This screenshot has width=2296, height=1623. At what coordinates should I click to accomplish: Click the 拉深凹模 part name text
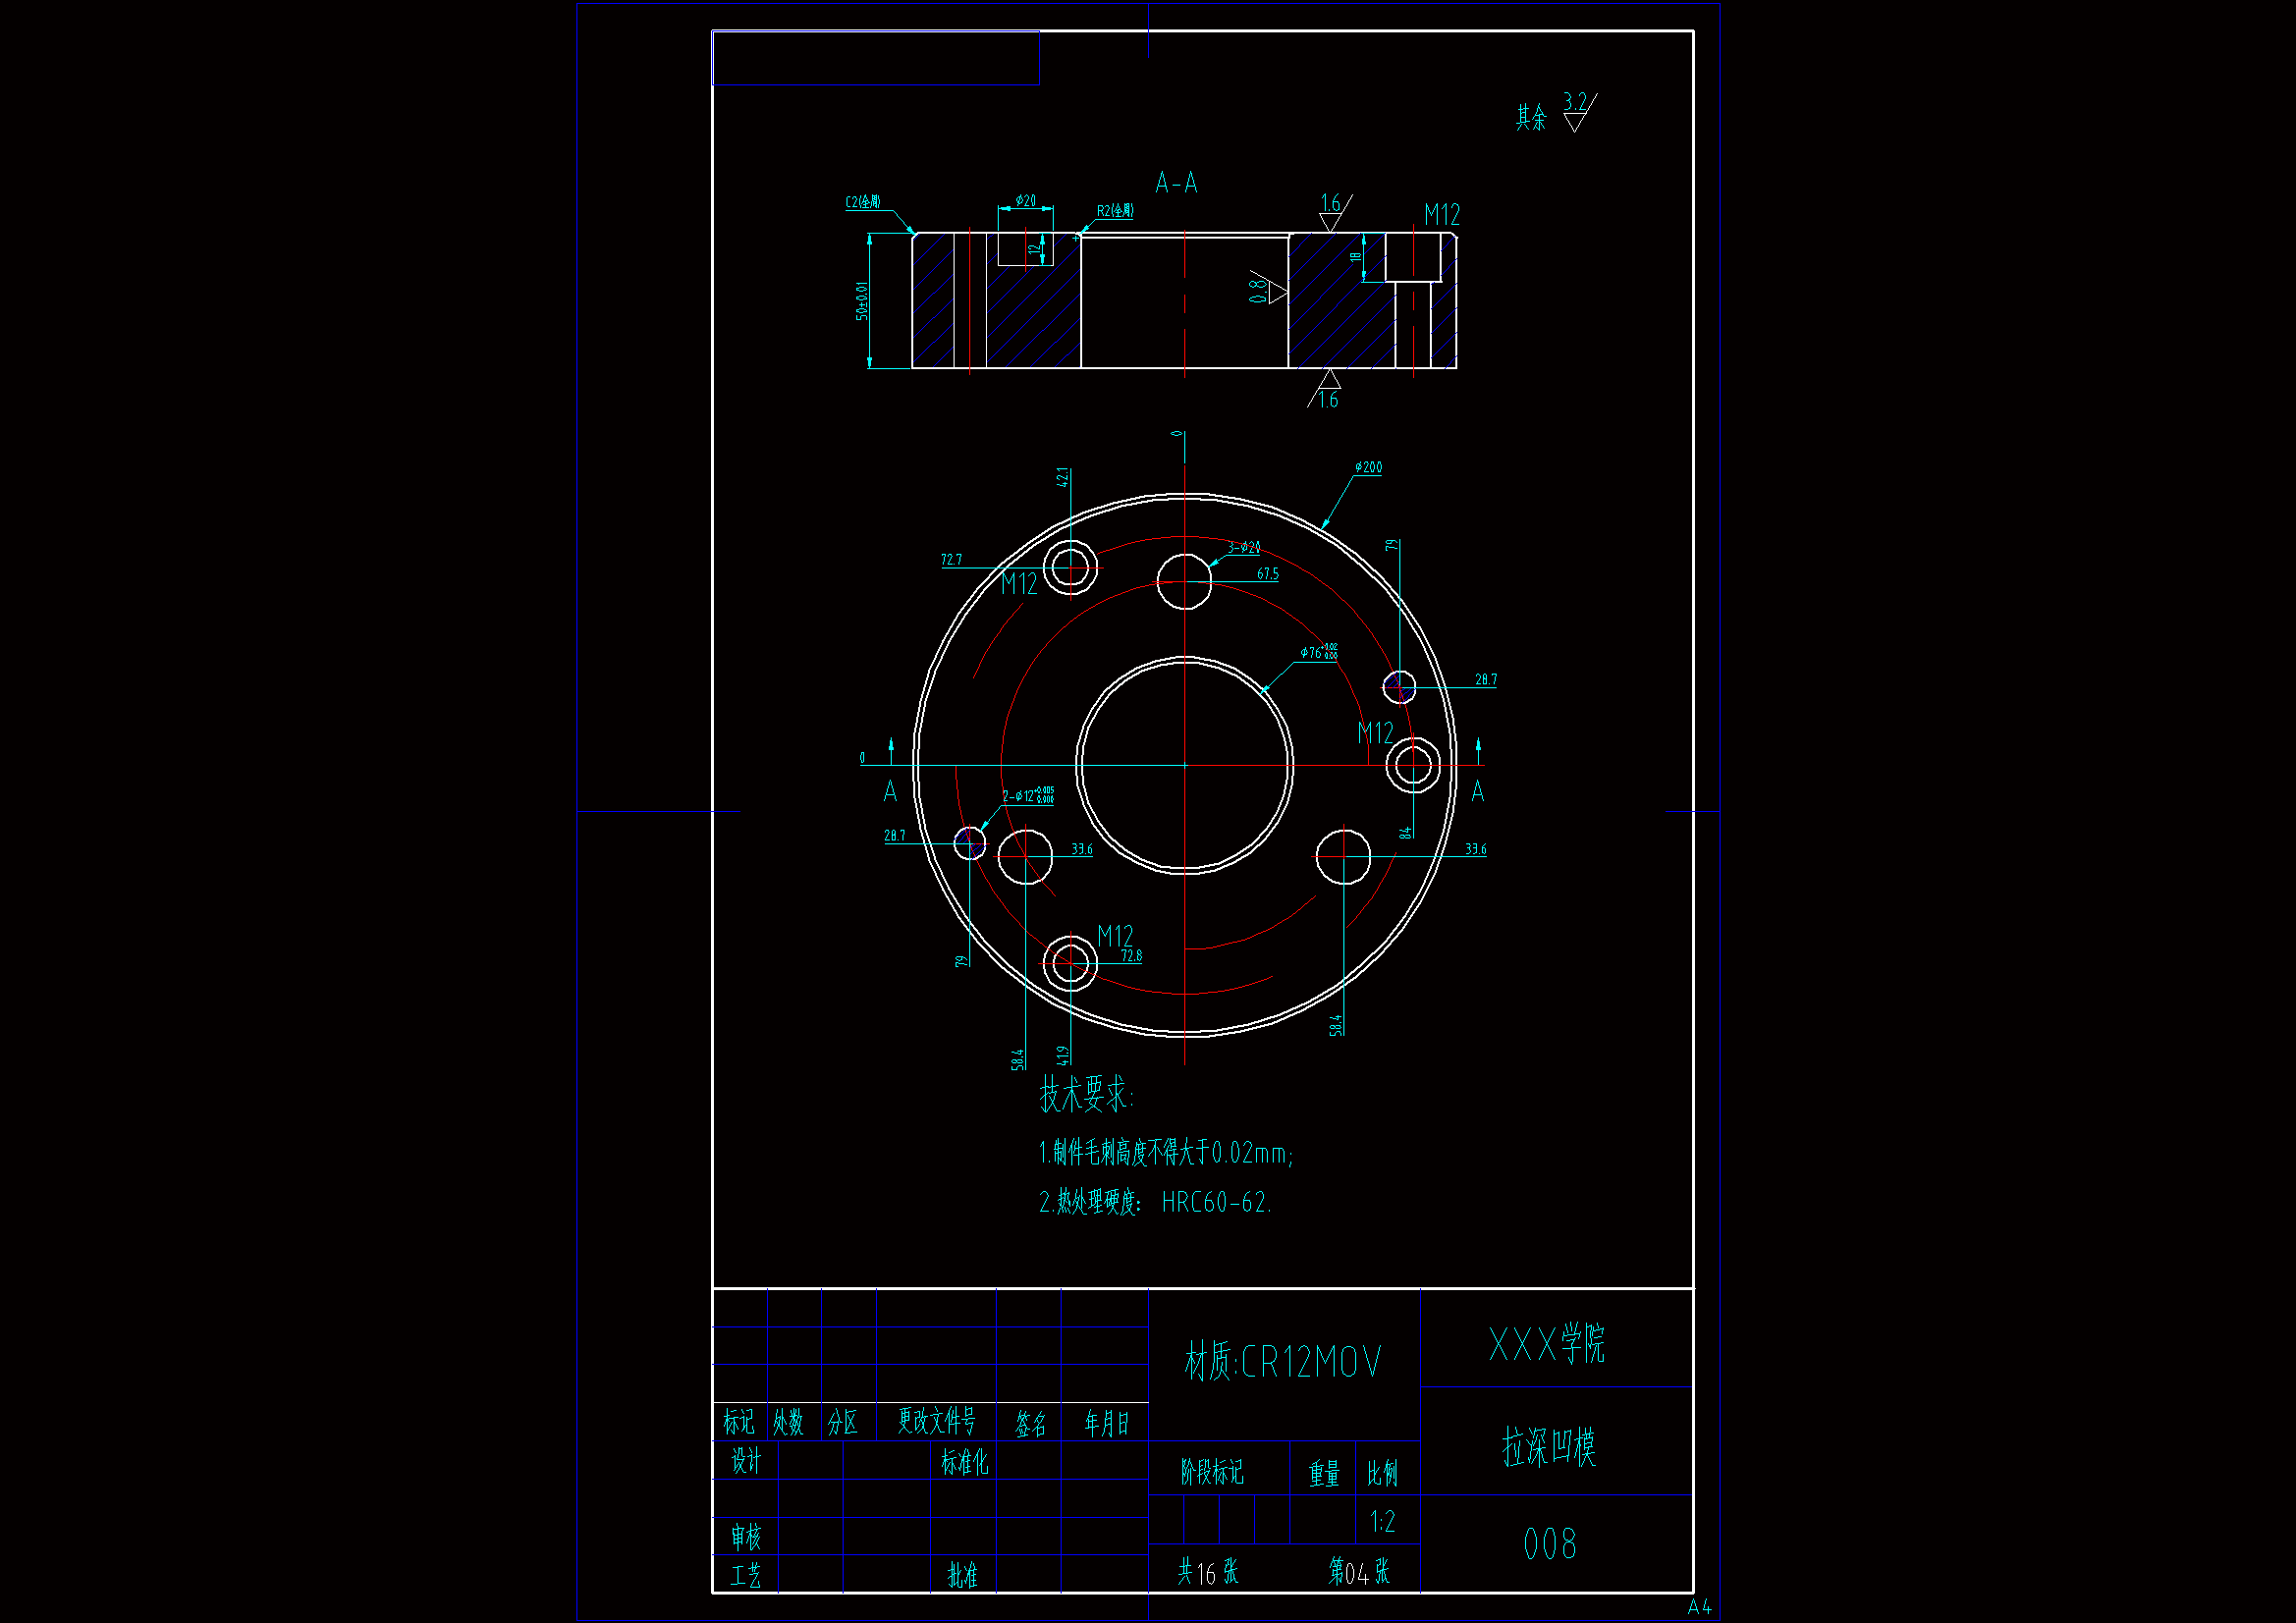tap(1548, 1447)
